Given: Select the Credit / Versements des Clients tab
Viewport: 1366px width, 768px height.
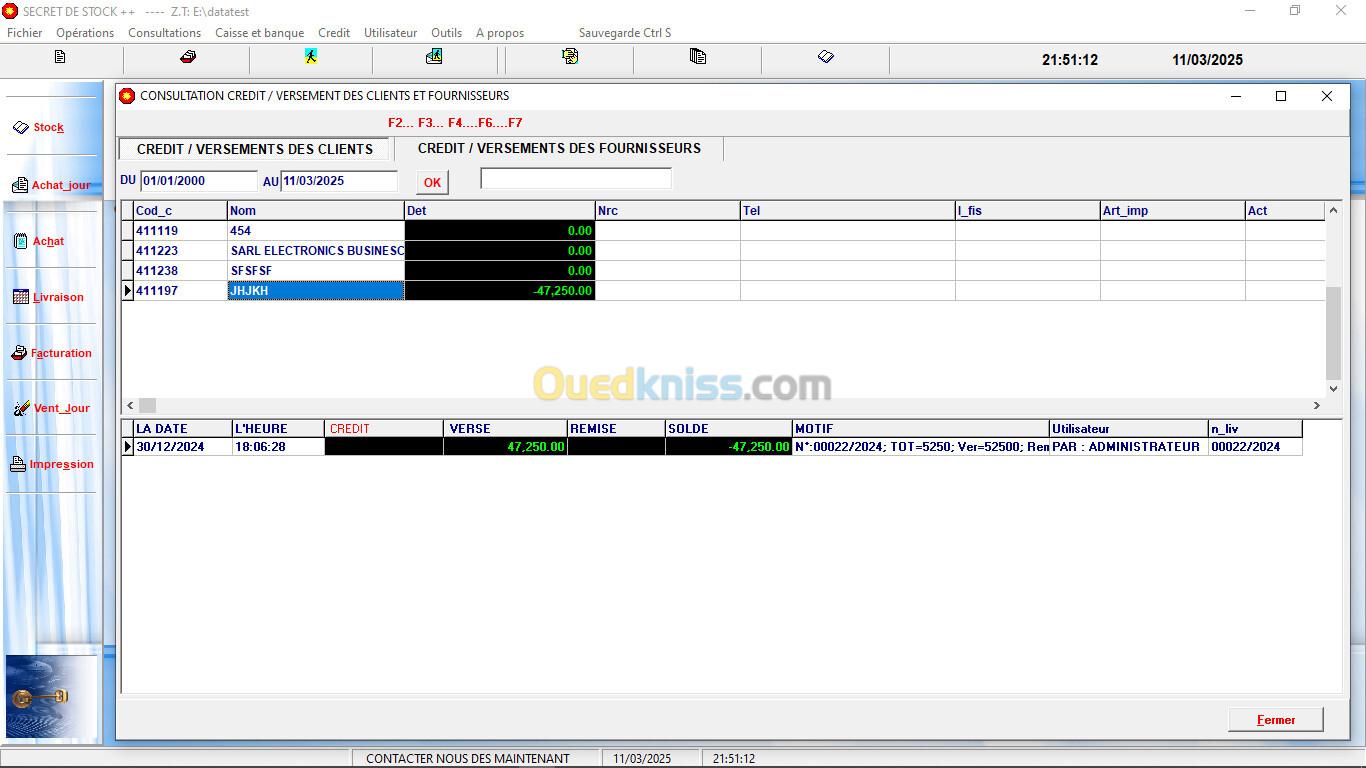Looking at the screenshot, I should (254, 149).
